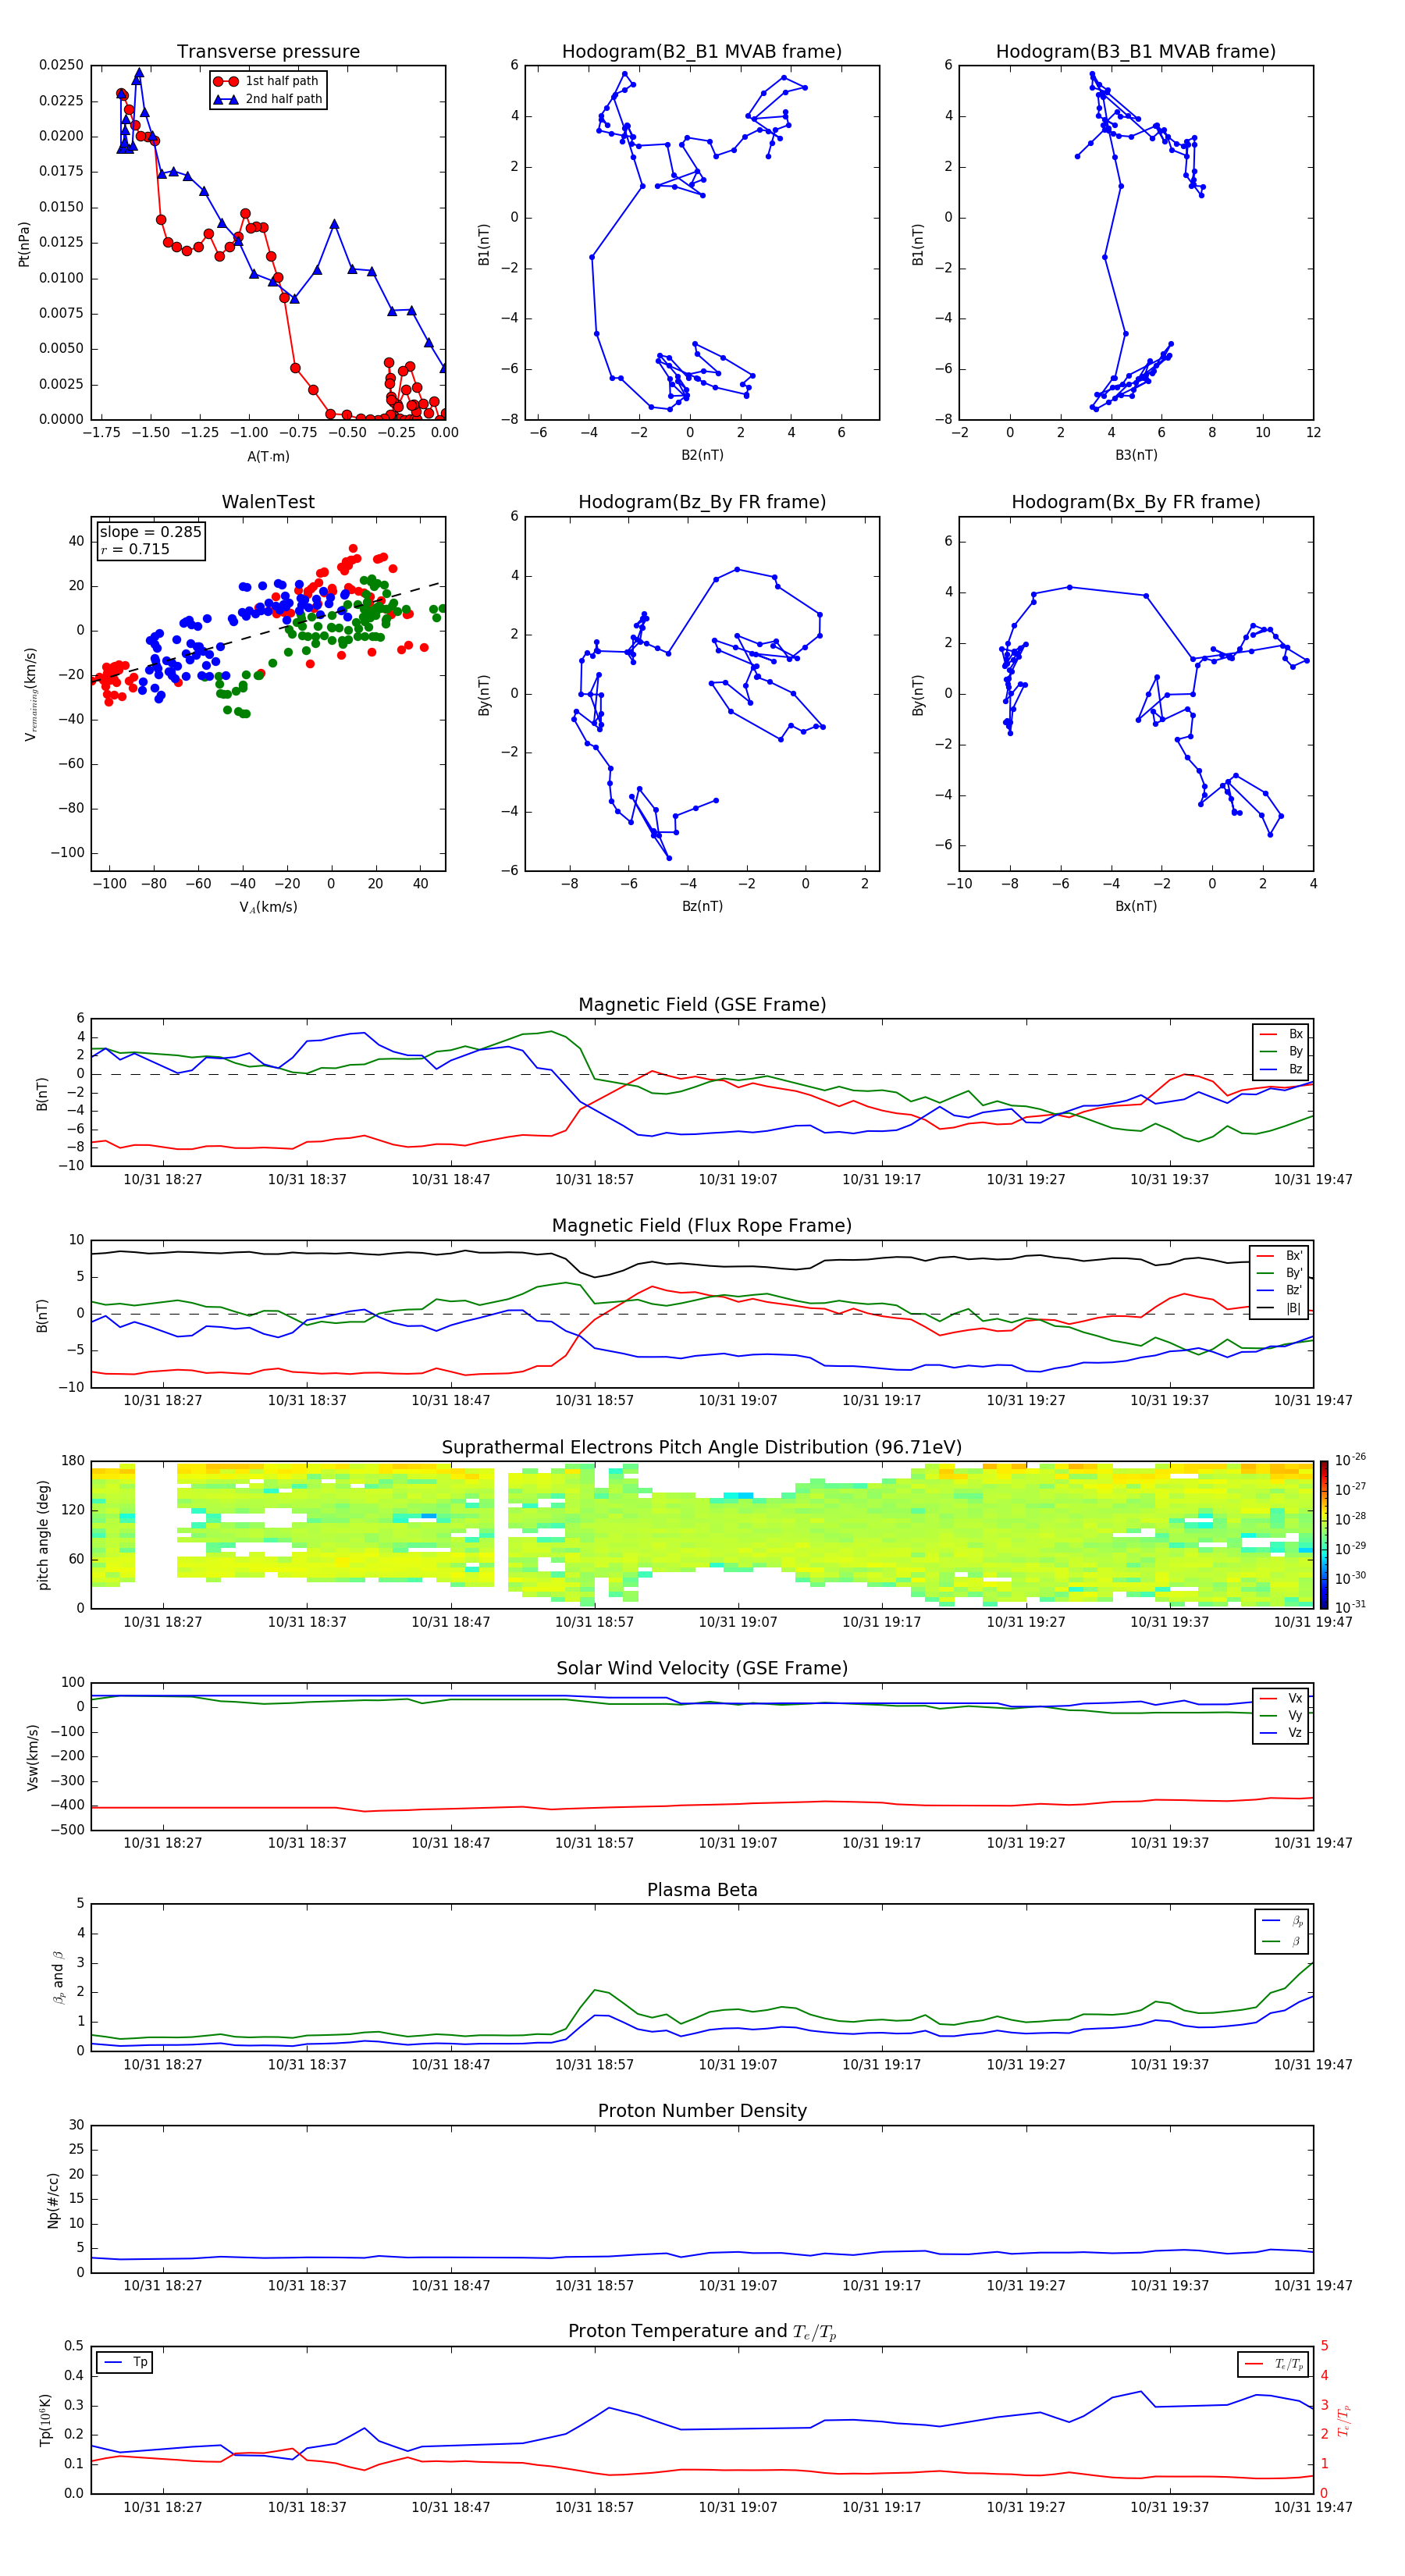The image size is (1405, 2576).
Task: Click 'Vx' in the solar wind legend
Action: click(x=1295, y=1698)
